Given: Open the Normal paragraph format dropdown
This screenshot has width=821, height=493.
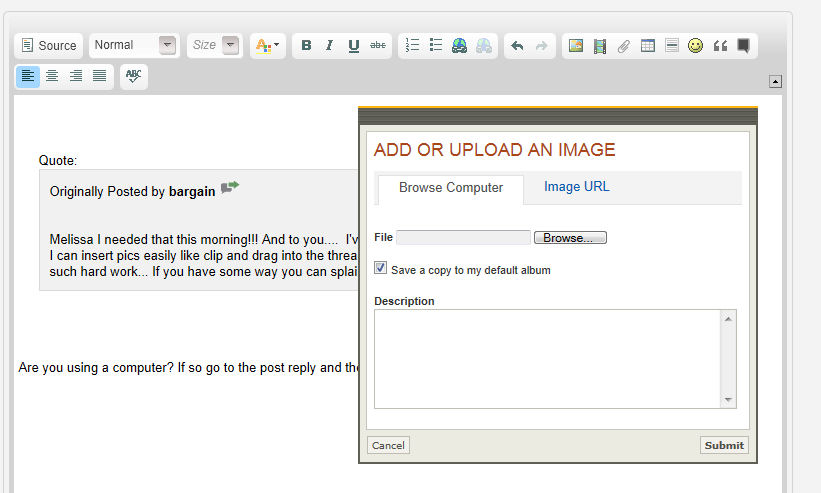Looking at the screenshot, I should [134, 45].
